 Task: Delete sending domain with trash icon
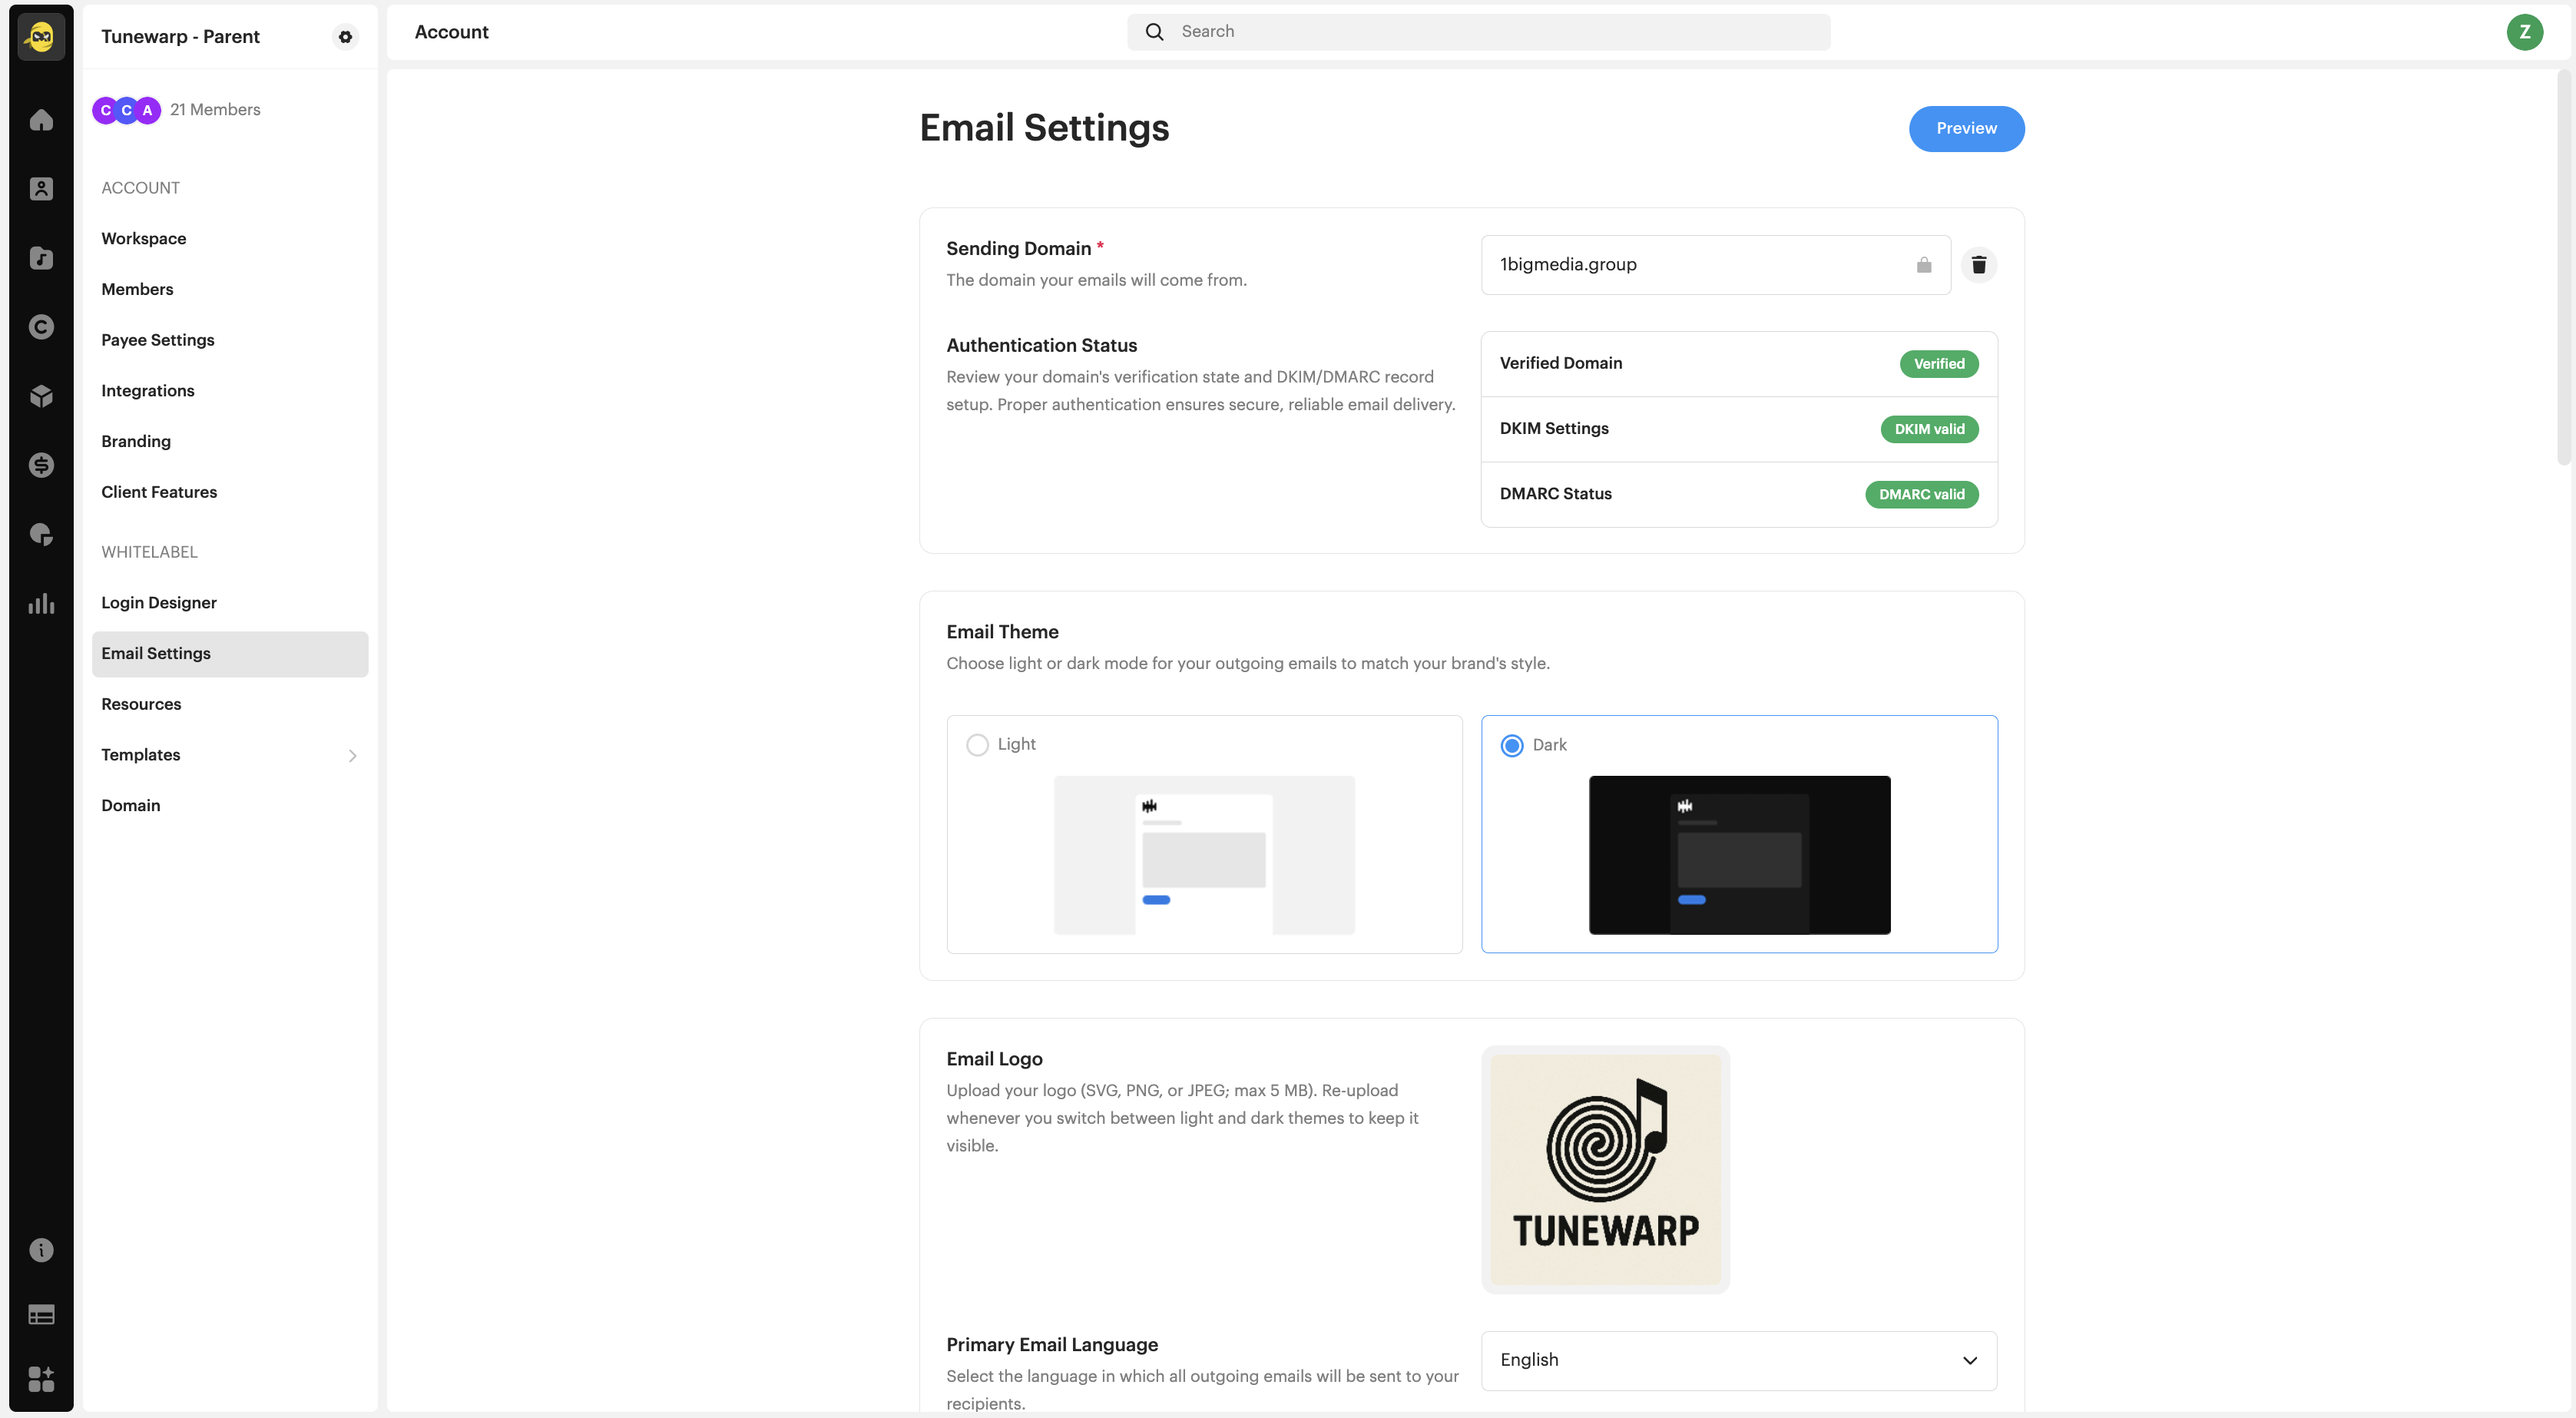(1978, 265)
